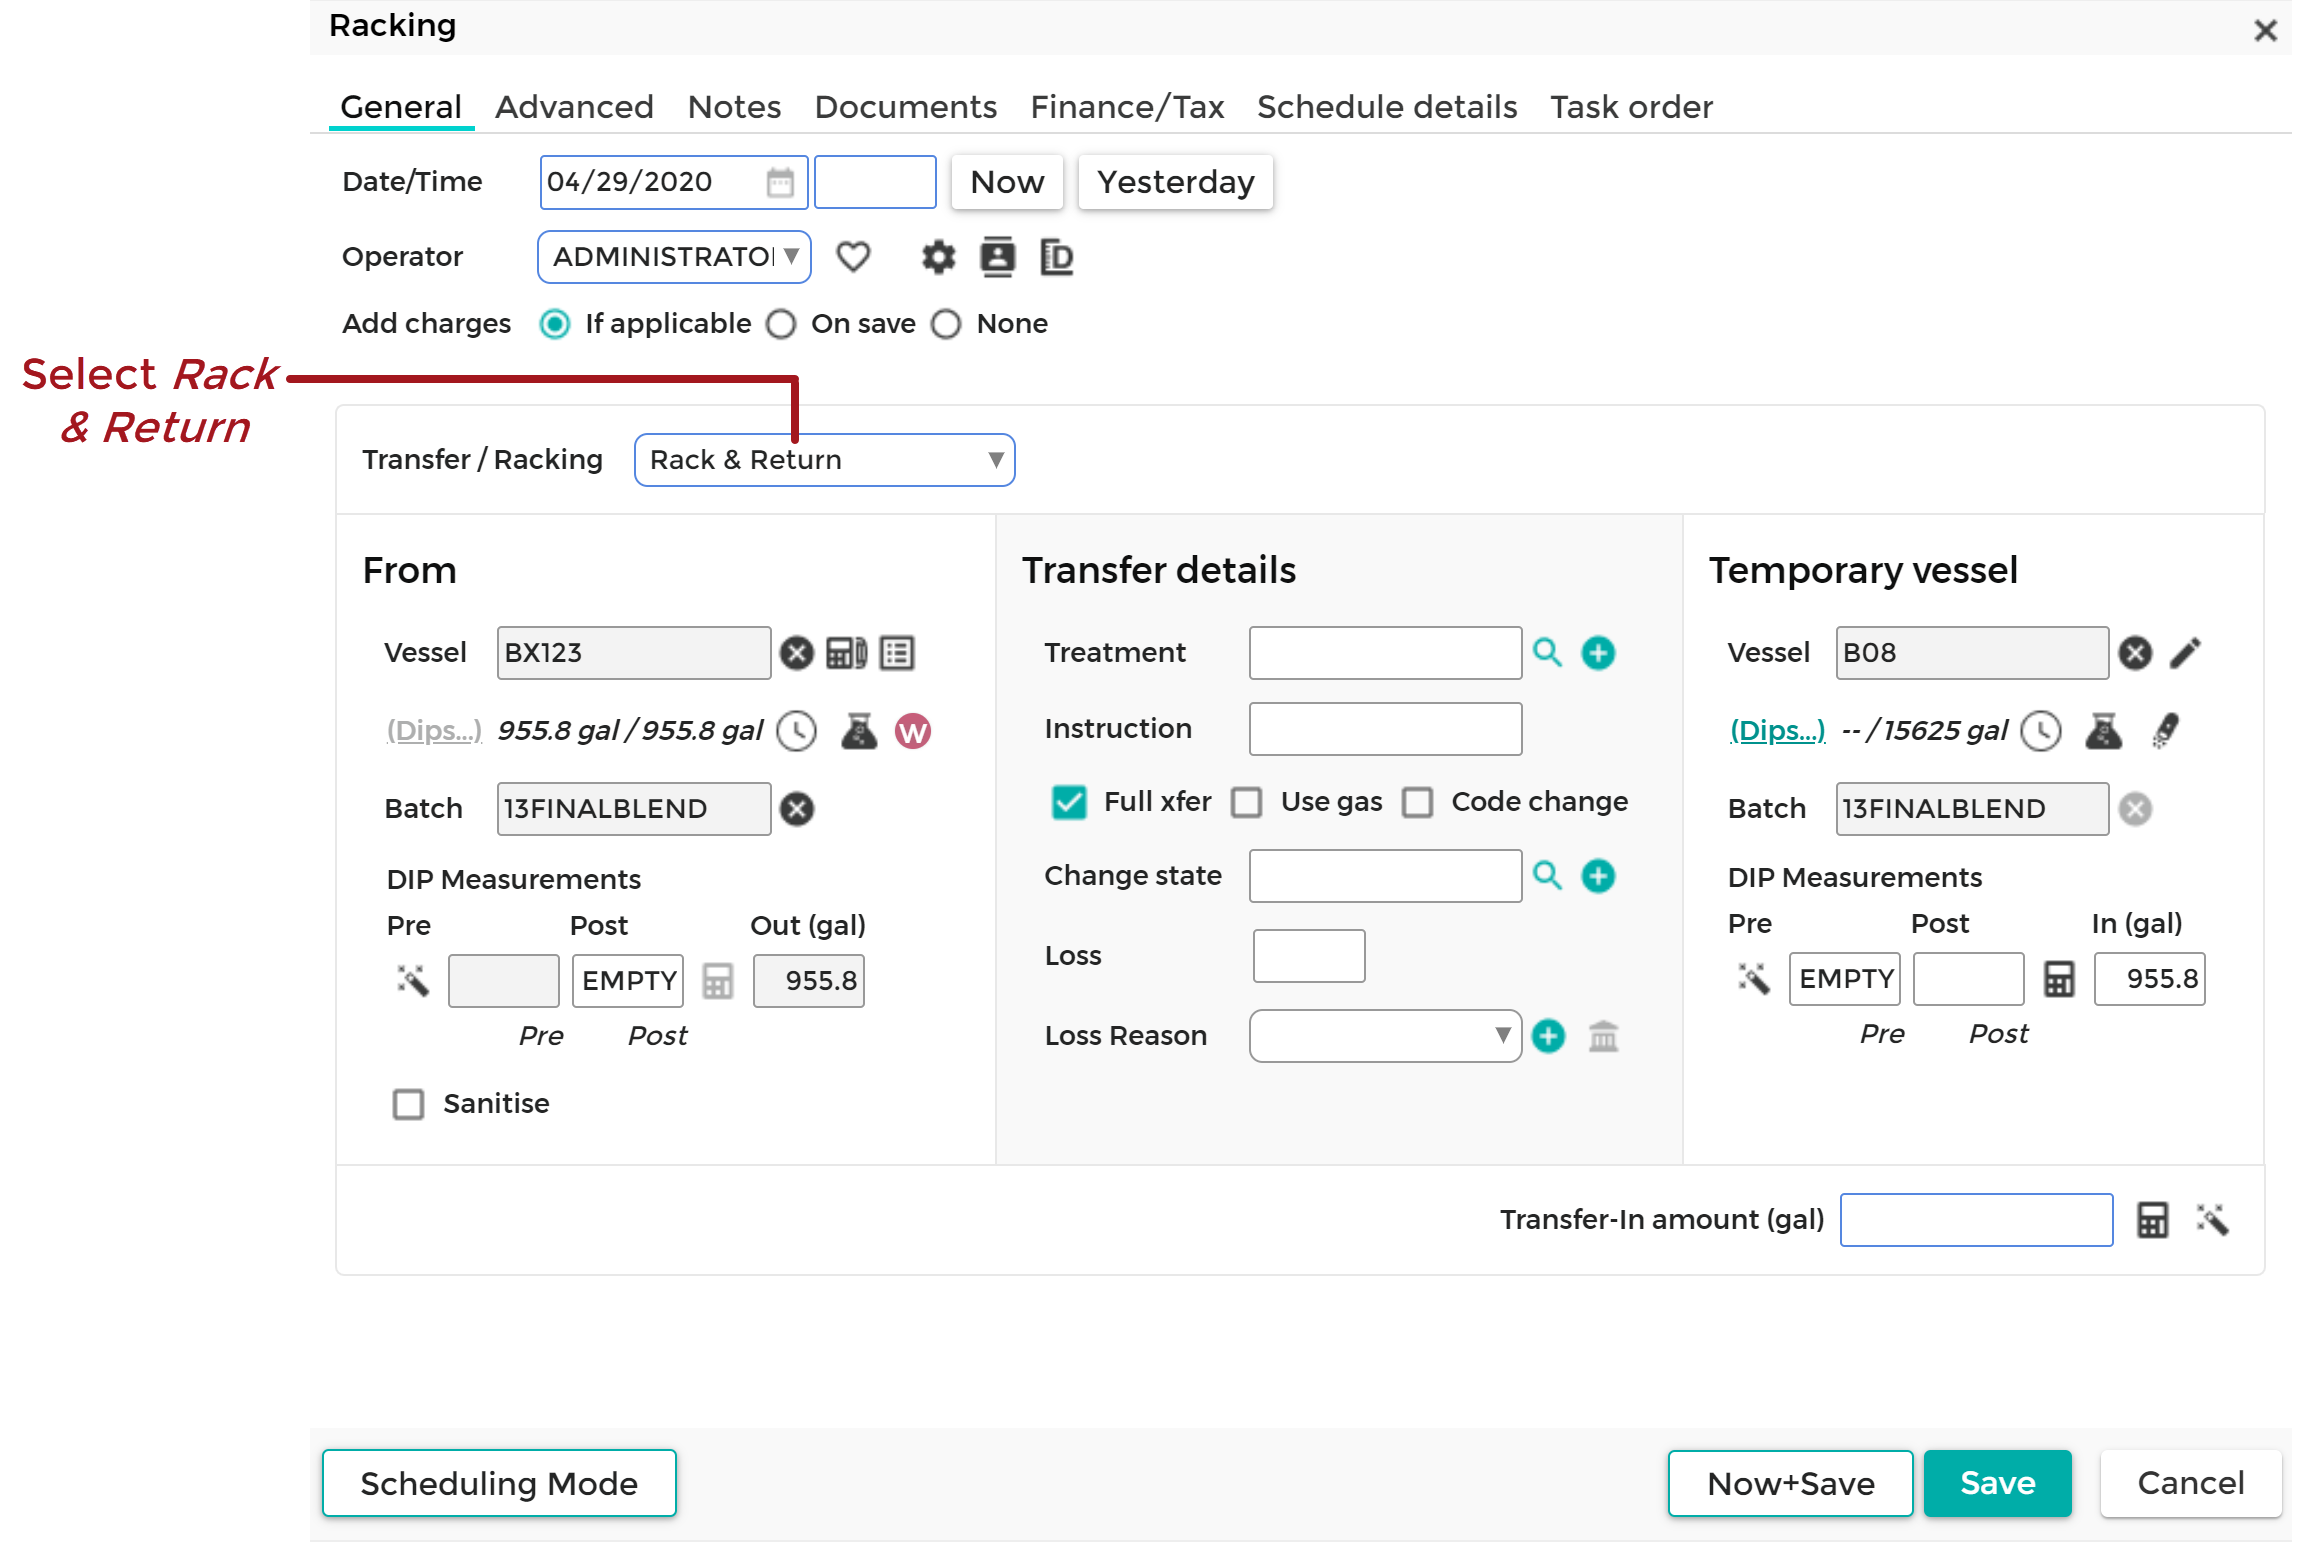Viewport: 2321px width, 1542px height.
Task: Search change state with magnifier icon
Action: pos(1547,875)
